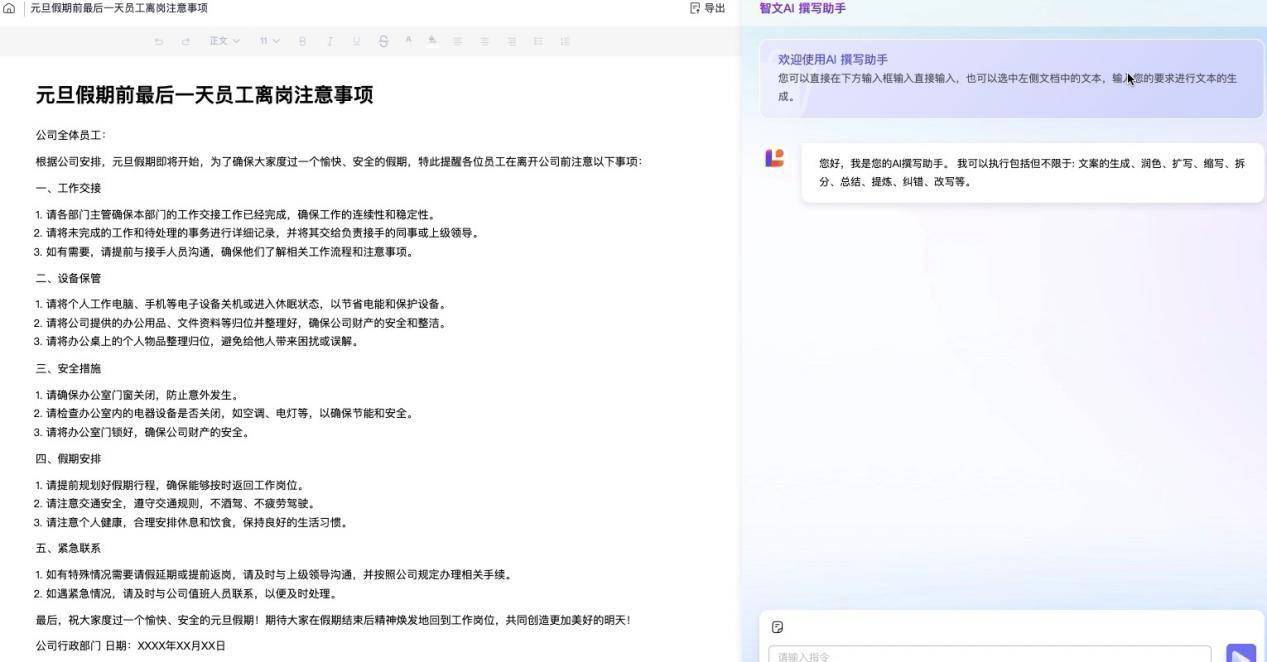Click the AI assistant avatar logo
Image resolution: width=1267 pixels, height=662 pixels.
tap(774, 157)
